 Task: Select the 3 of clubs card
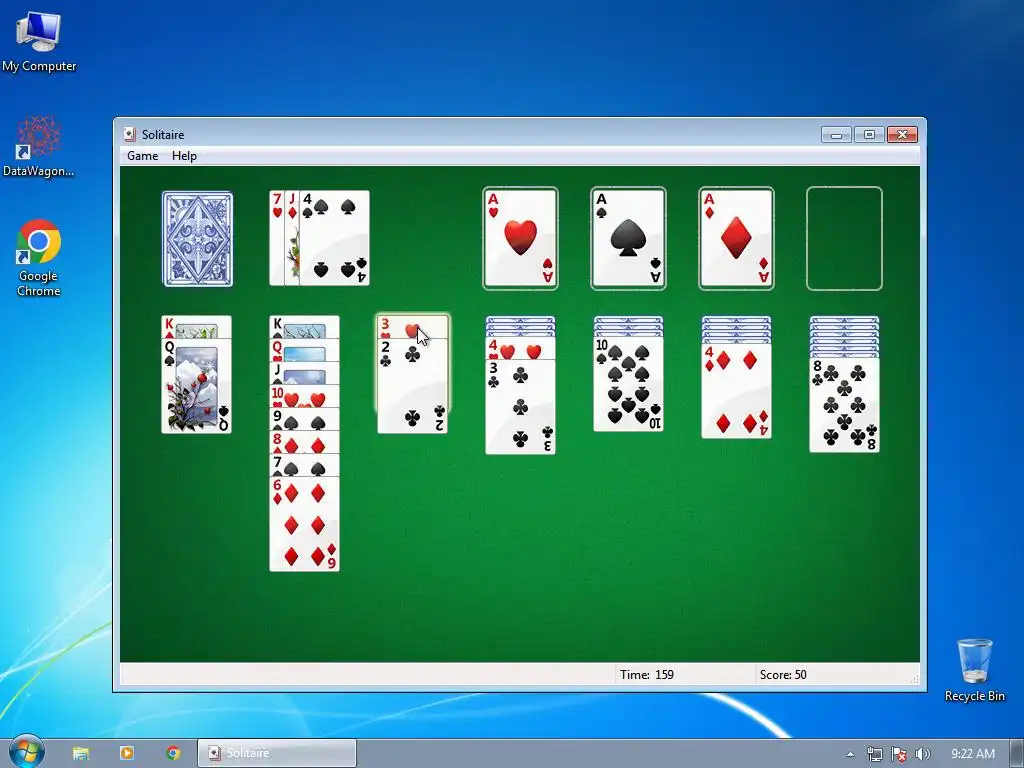(520, 406)
